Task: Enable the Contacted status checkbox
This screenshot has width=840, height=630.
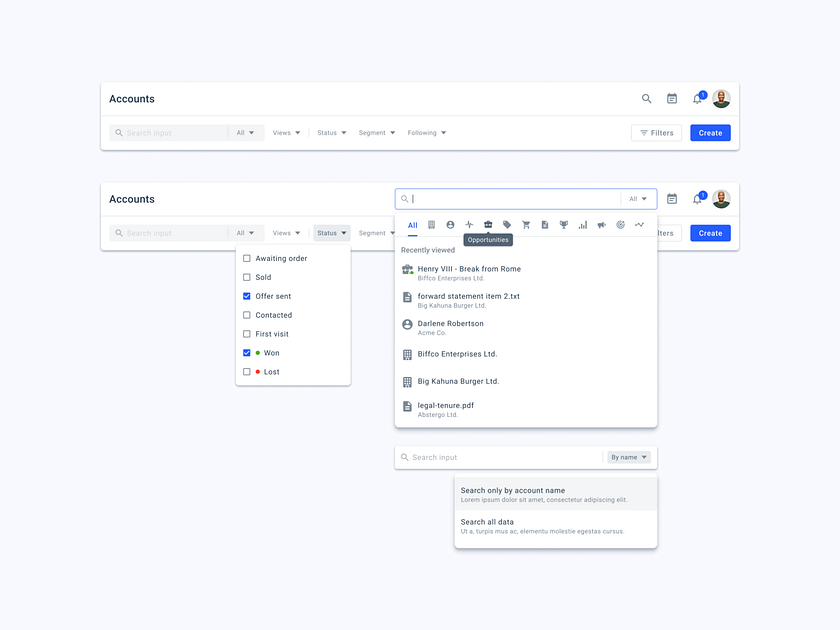Action: 246,315
